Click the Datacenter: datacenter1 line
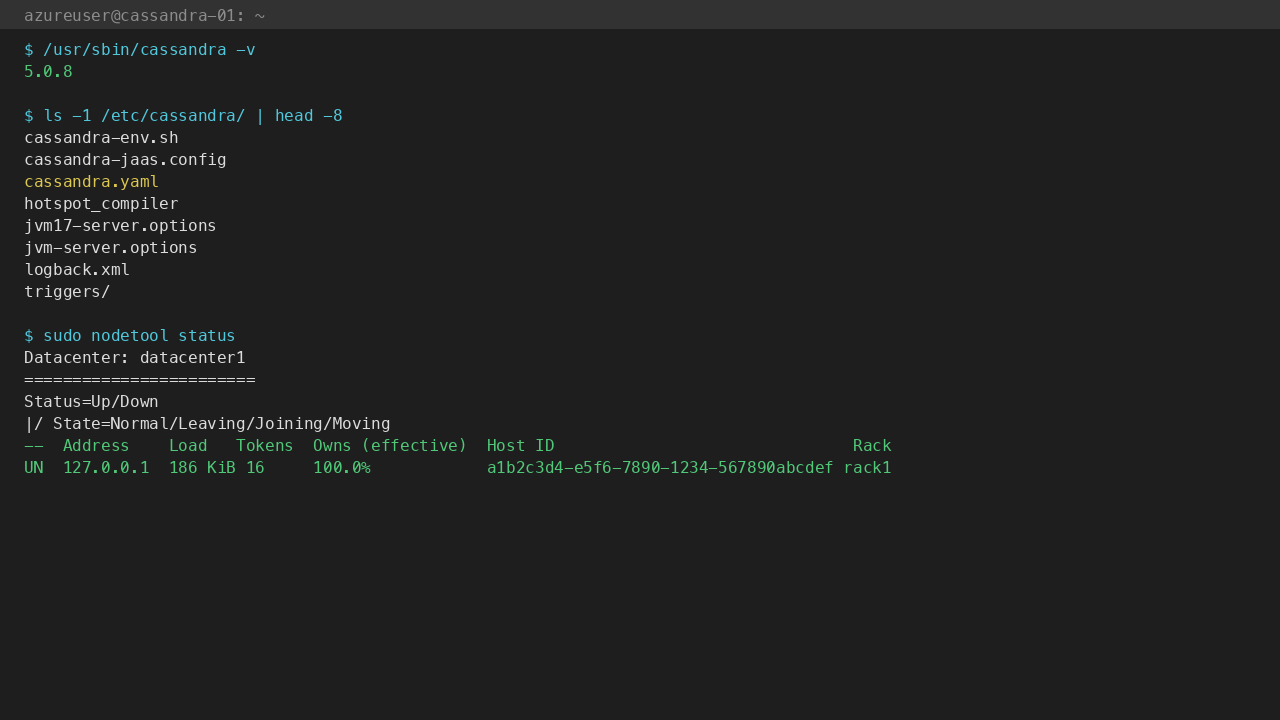Viewport: 1280px width, 720px height. (x=135, y=358)
